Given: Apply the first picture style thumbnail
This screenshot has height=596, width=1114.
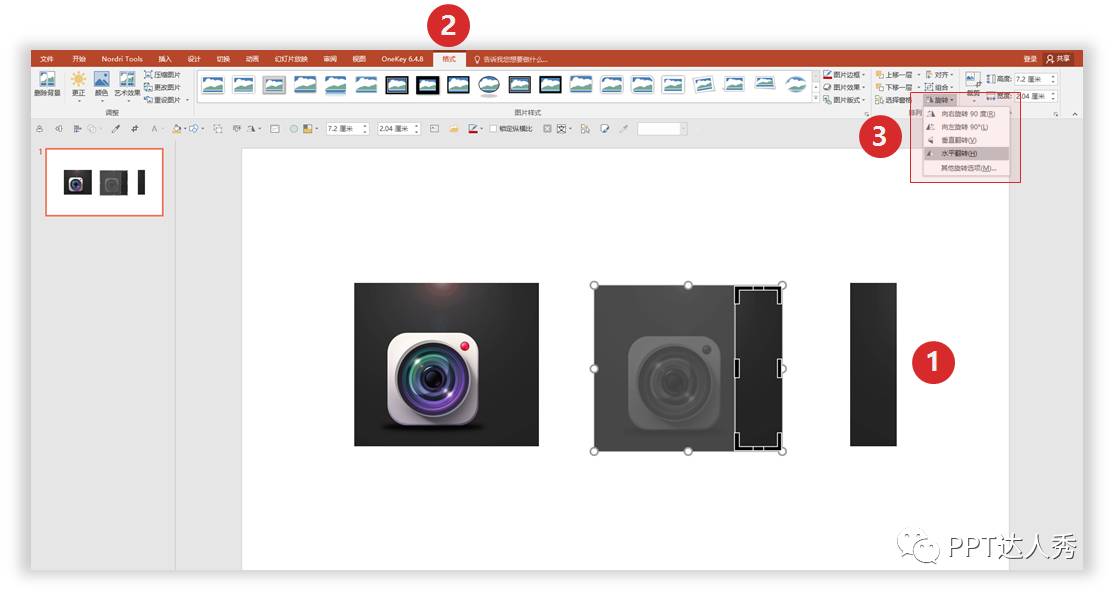Looking at the screenshot, I should click(x=212, y=85).
